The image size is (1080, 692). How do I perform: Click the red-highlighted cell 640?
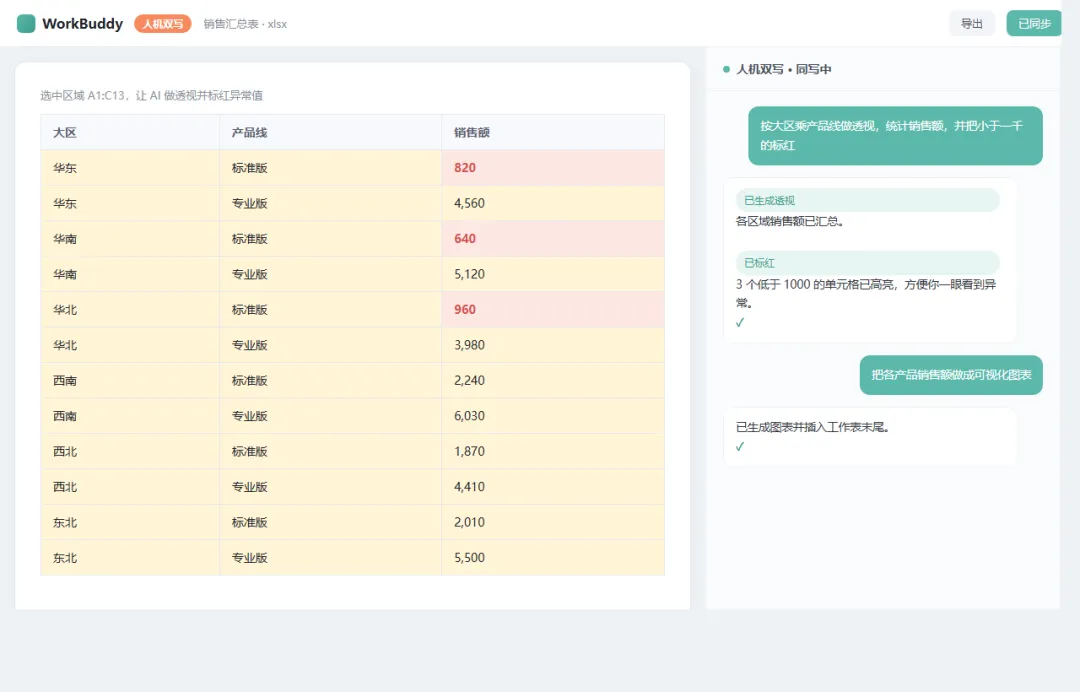click(x=553, y=238)
